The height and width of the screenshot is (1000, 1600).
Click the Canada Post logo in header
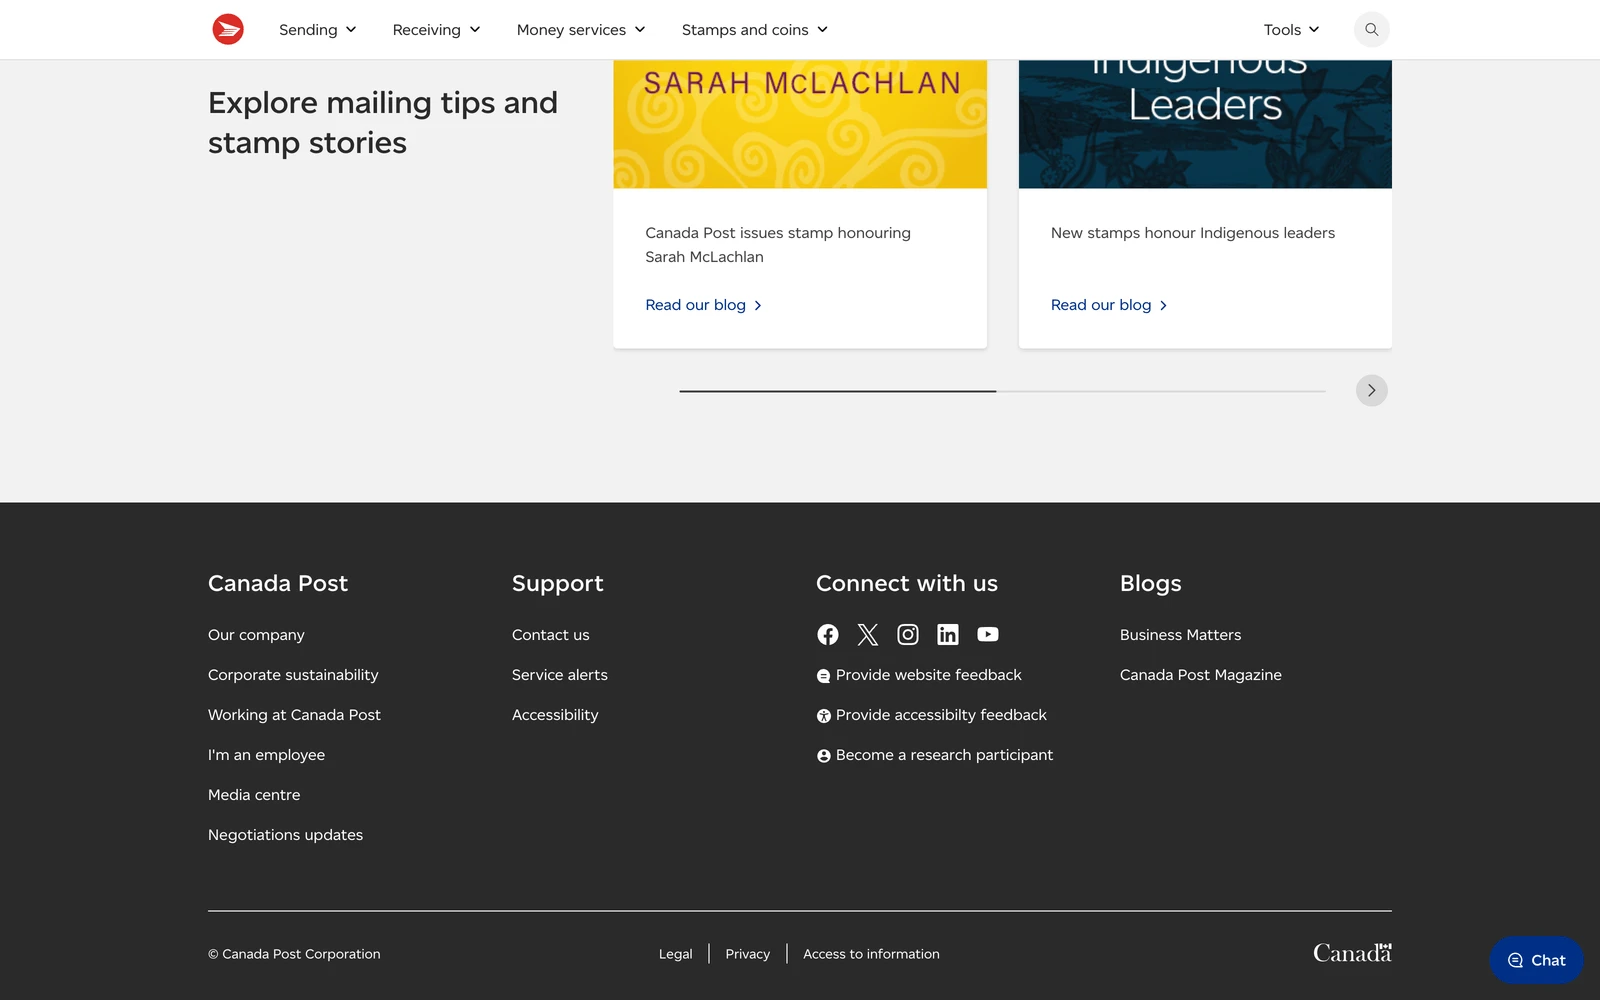[228, 29]
